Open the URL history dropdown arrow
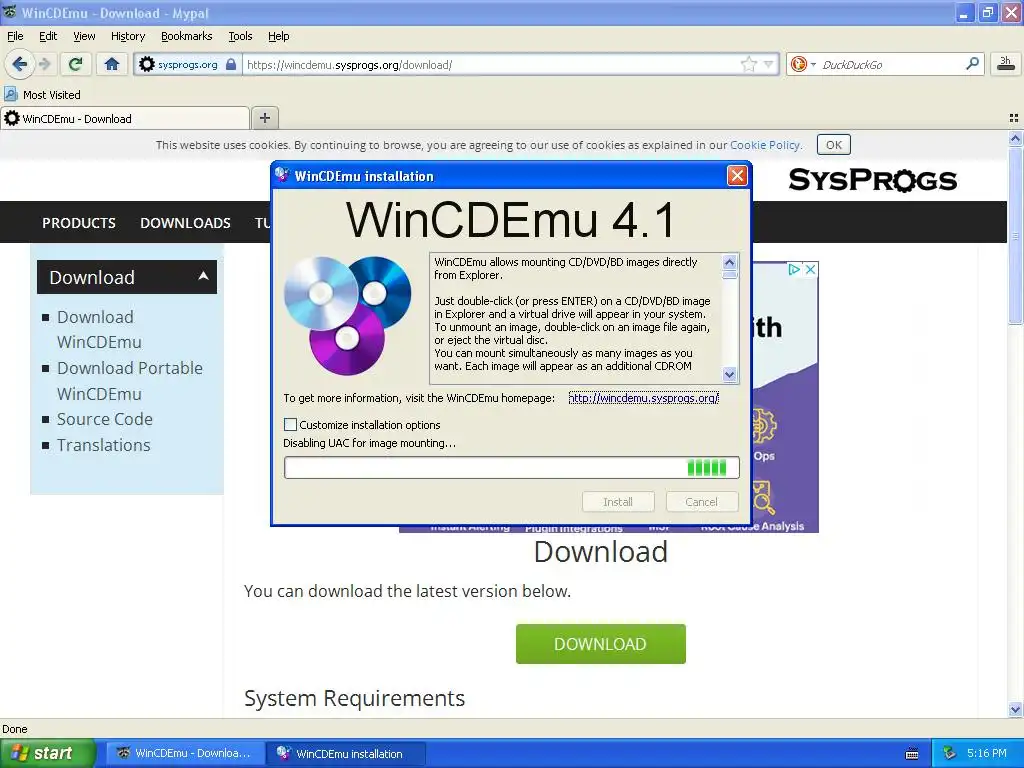Screen dimensions: 1024x768 (769, 64)
